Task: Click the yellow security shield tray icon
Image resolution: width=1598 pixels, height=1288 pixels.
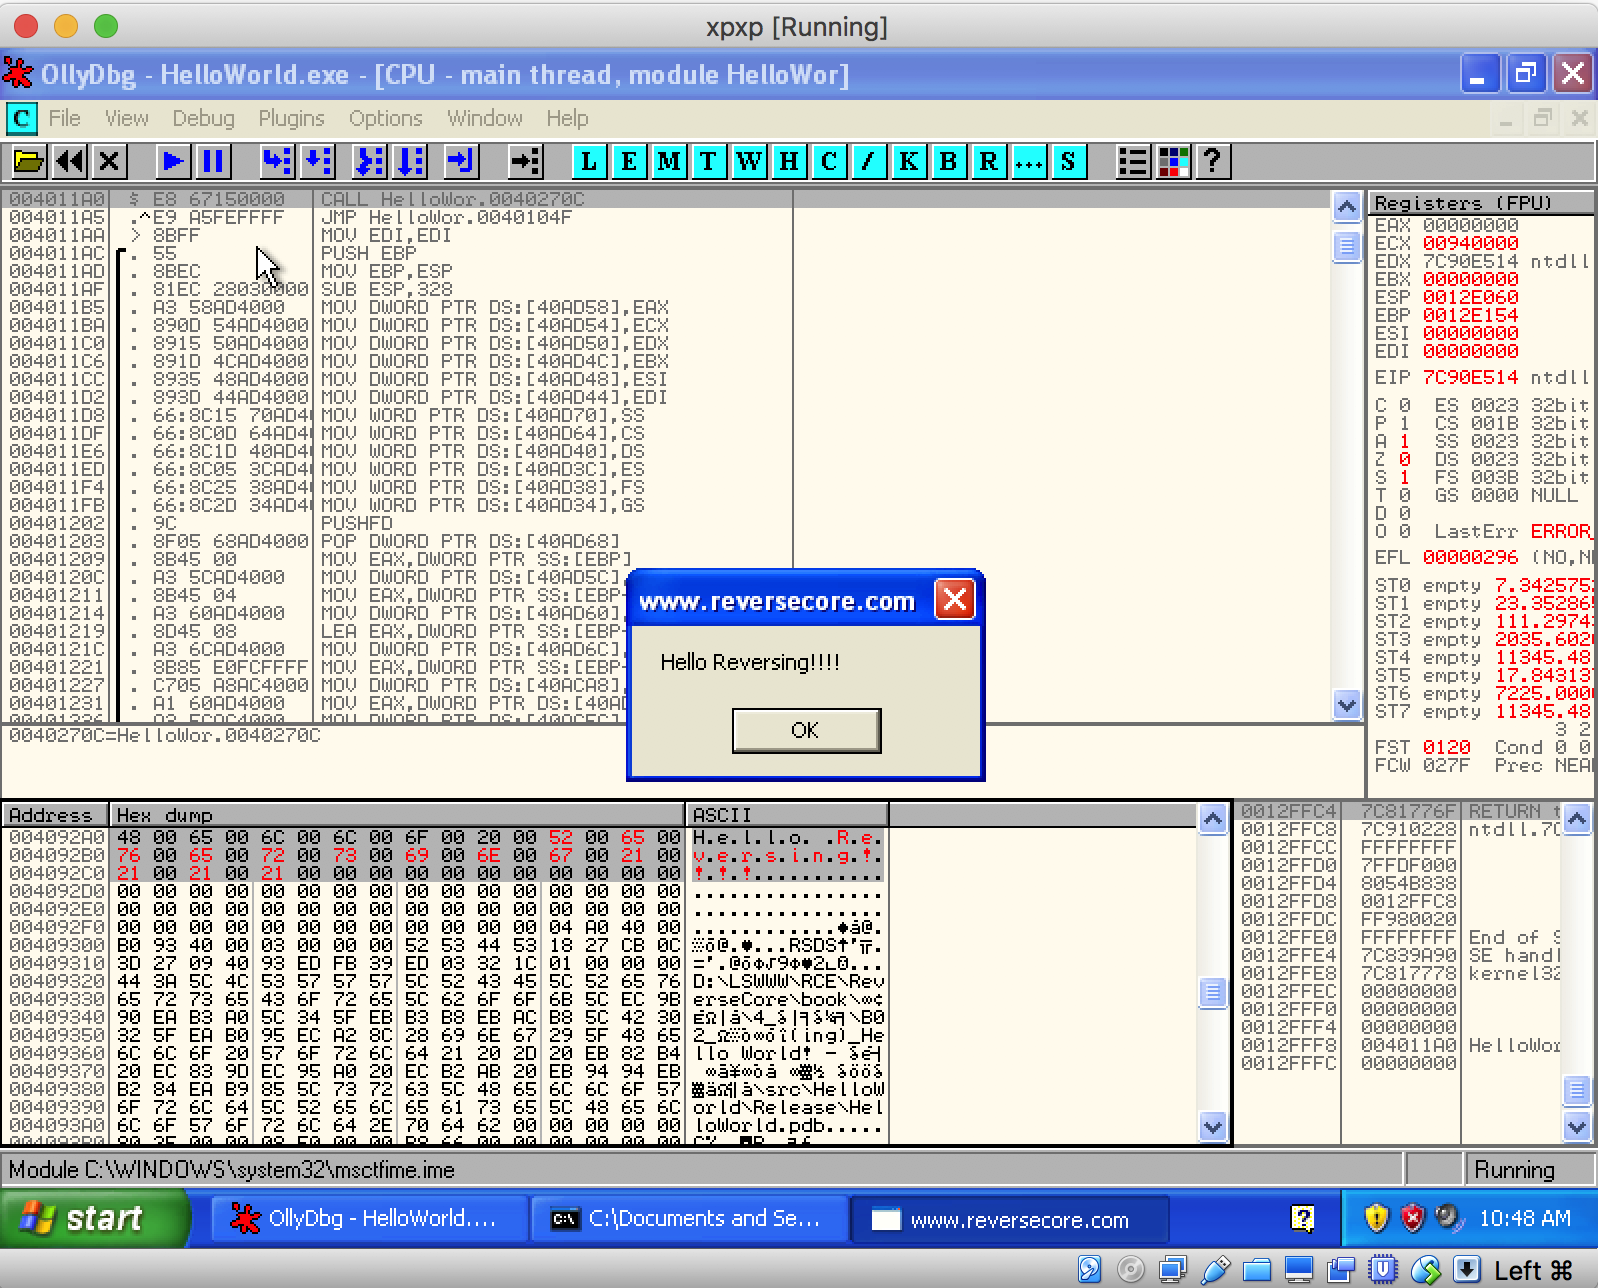Action: coord(1377,1218)
